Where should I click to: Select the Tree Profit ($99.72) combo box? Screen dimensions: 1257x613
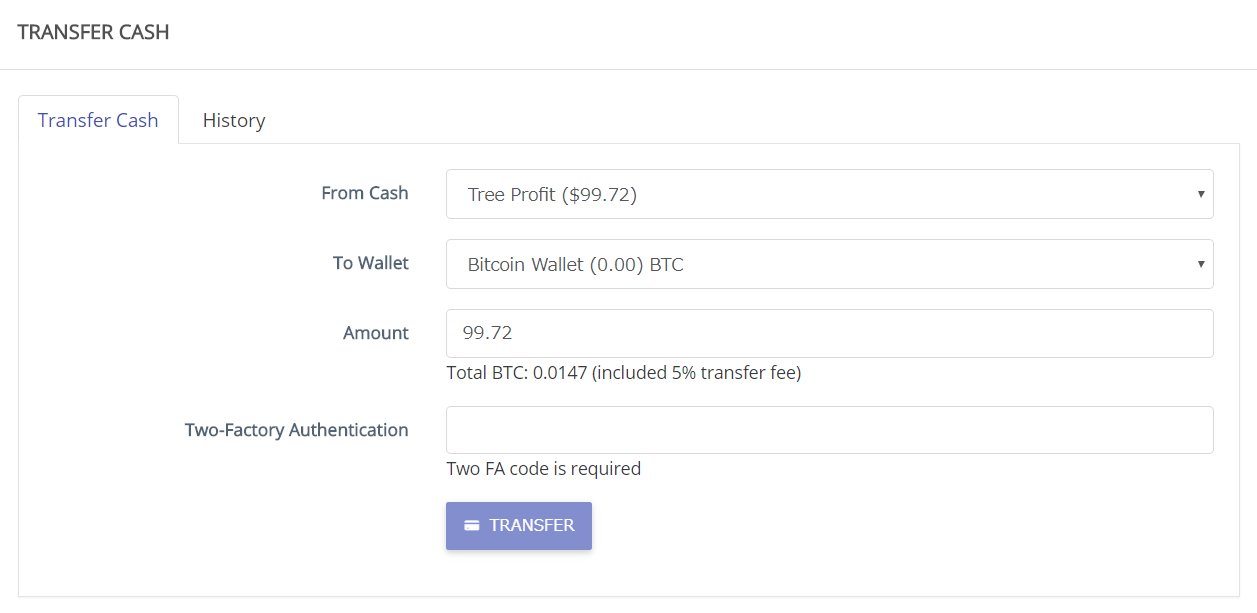pos(828,194)
